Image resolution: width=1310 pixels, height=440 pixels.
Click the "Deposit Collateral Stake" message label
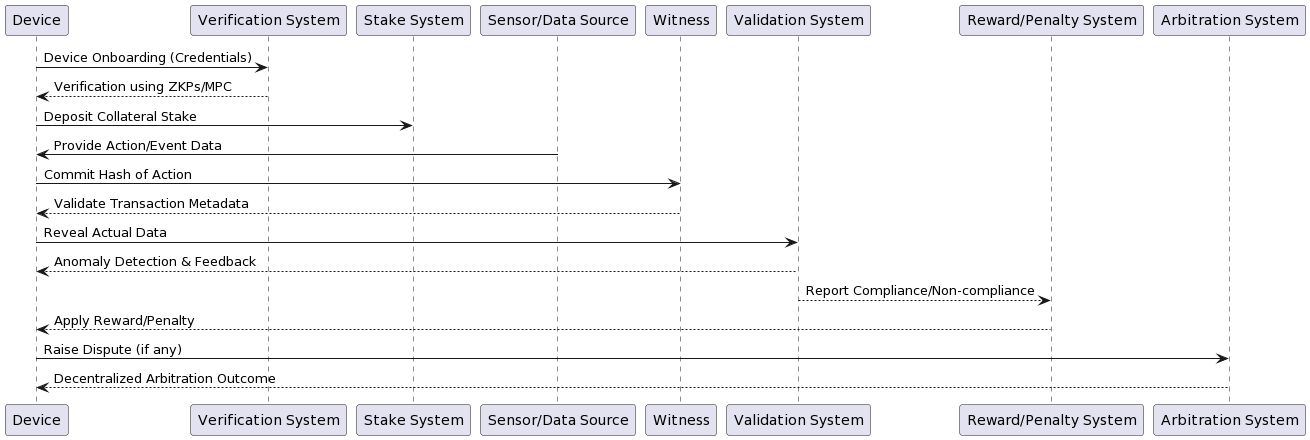click(120, 116)
